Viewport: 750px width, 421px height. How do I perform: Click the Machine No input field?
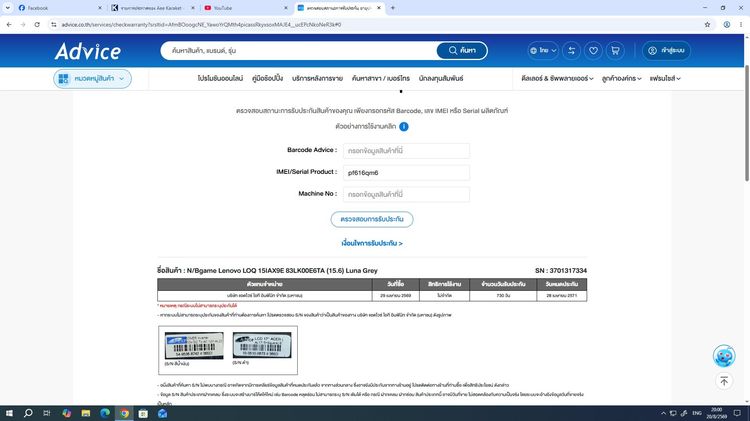[x=406, y=194]
